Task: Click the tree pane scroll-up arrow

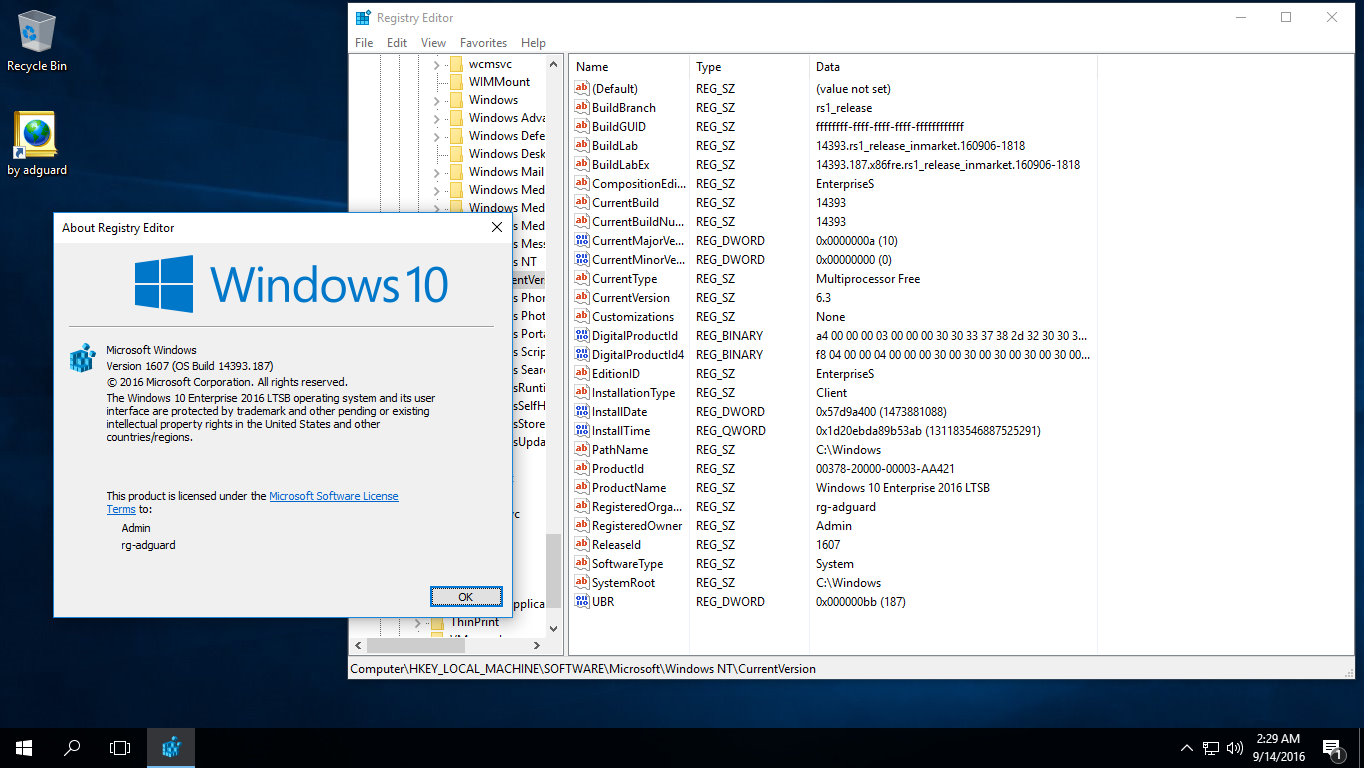Action: (553, 64)
